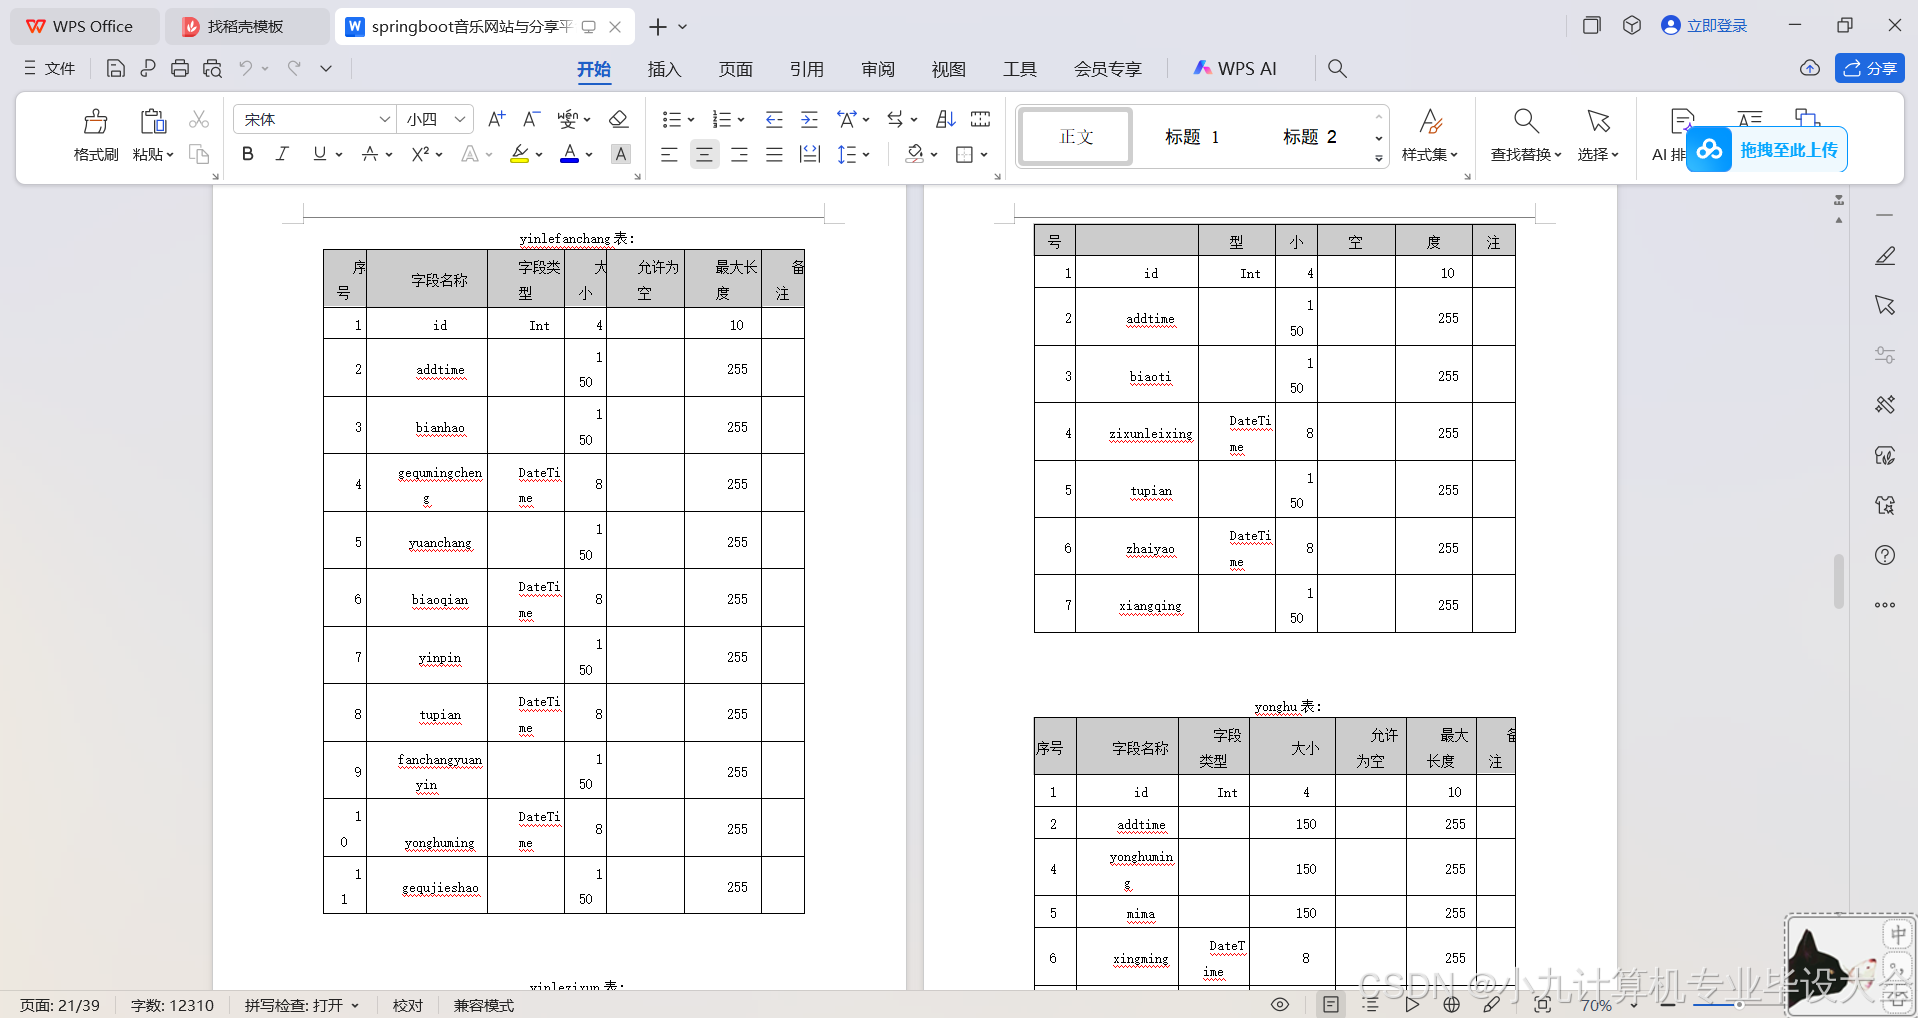Decrease paragraph indent

pyautogui.click(x=774, y=120)
